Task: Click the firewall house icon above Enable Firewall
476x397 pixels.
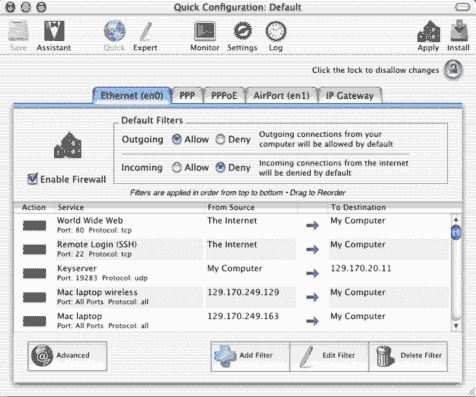Action: (68, 145)
